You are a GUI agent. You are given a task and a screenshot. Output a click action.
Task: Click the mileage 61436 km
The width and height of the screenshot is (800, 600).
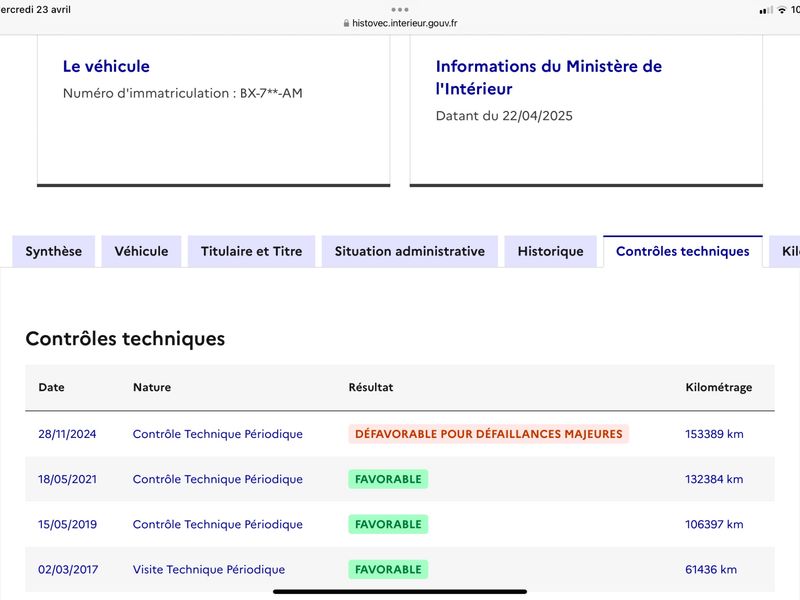pos(711,569)
